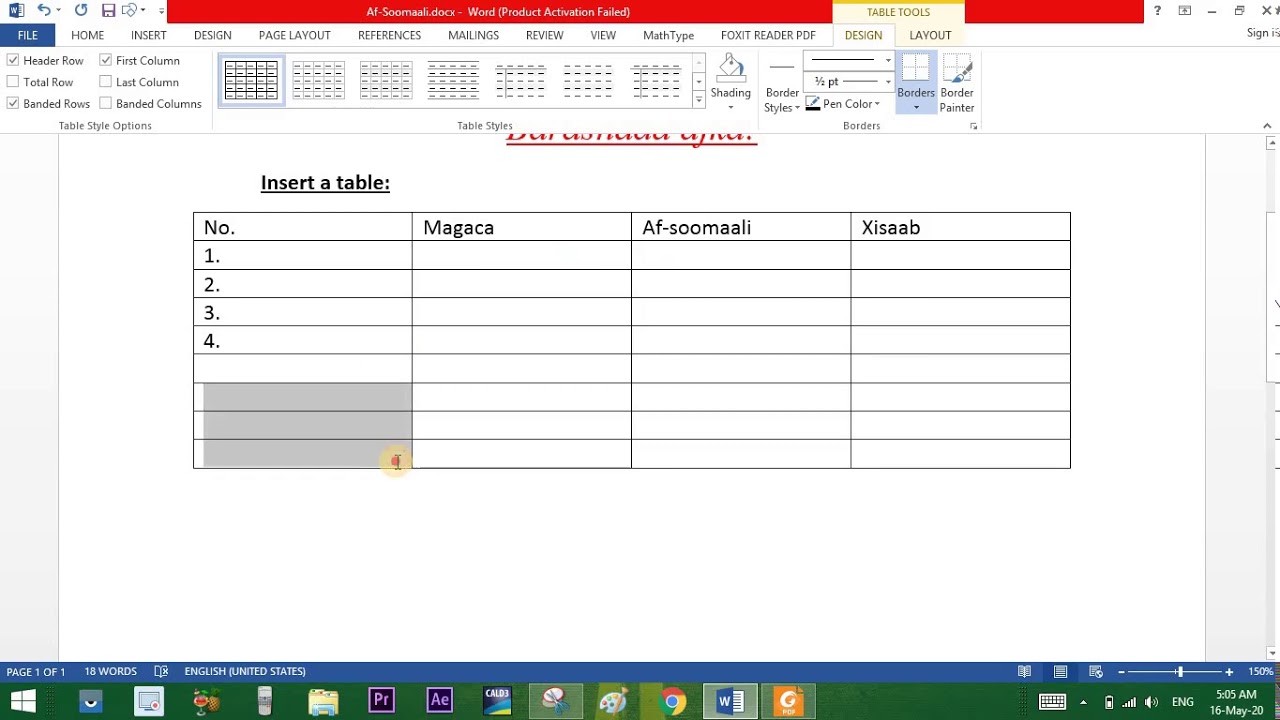Select the second table style thumbnail

pyautogui.click(x=319, y=80)
